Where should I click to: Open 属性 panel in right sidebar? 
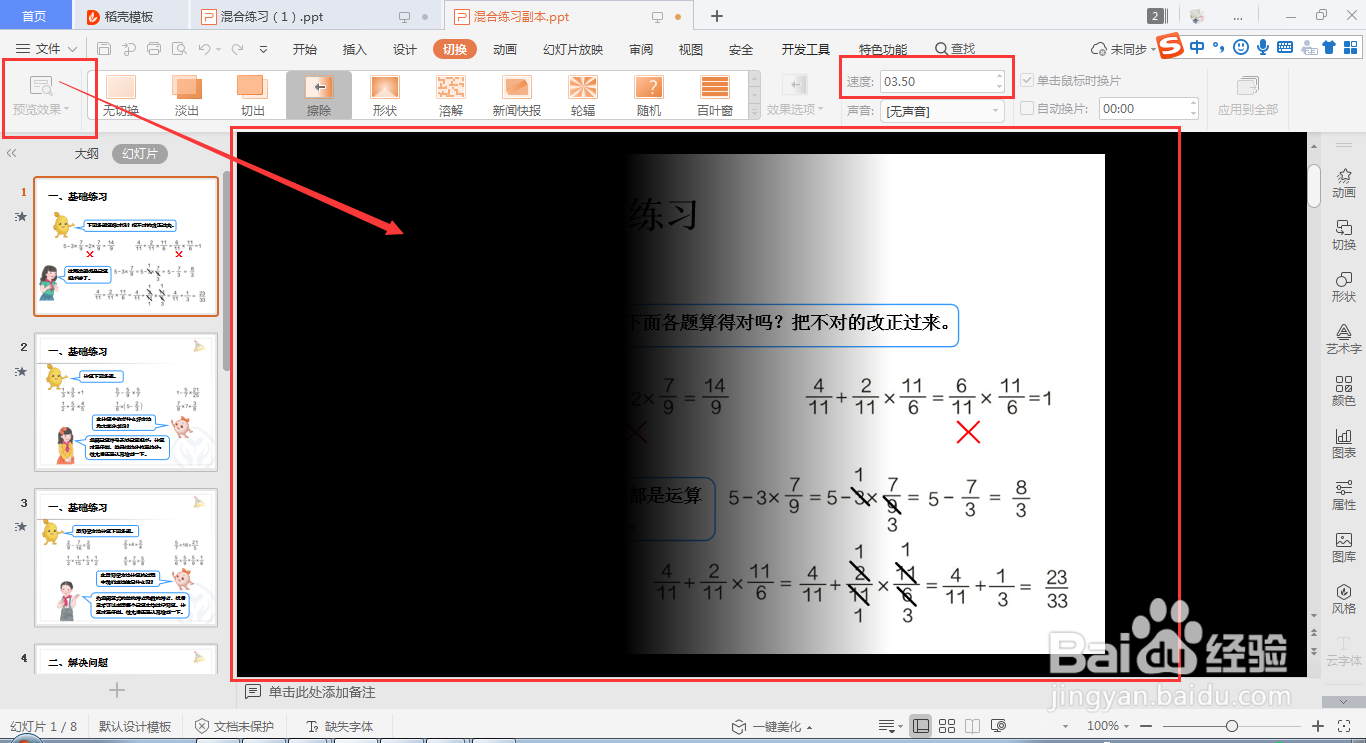tap(1344, 495)
